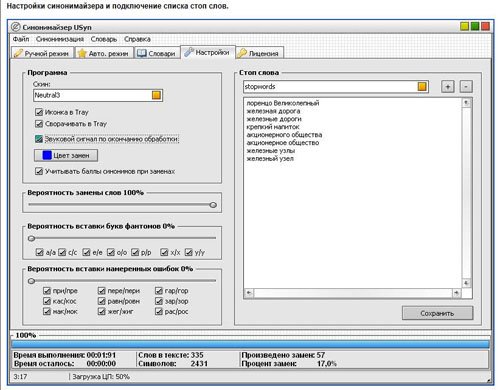
Task: Toggle Учитывать баллы синонимов при заменах
Action: click(39, 171)
